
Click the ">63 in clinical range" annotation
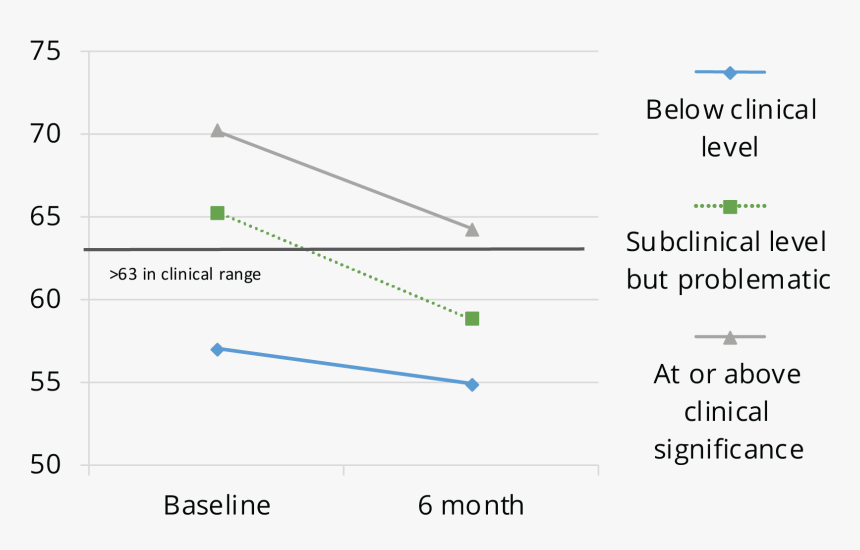(x=185, y=274)
